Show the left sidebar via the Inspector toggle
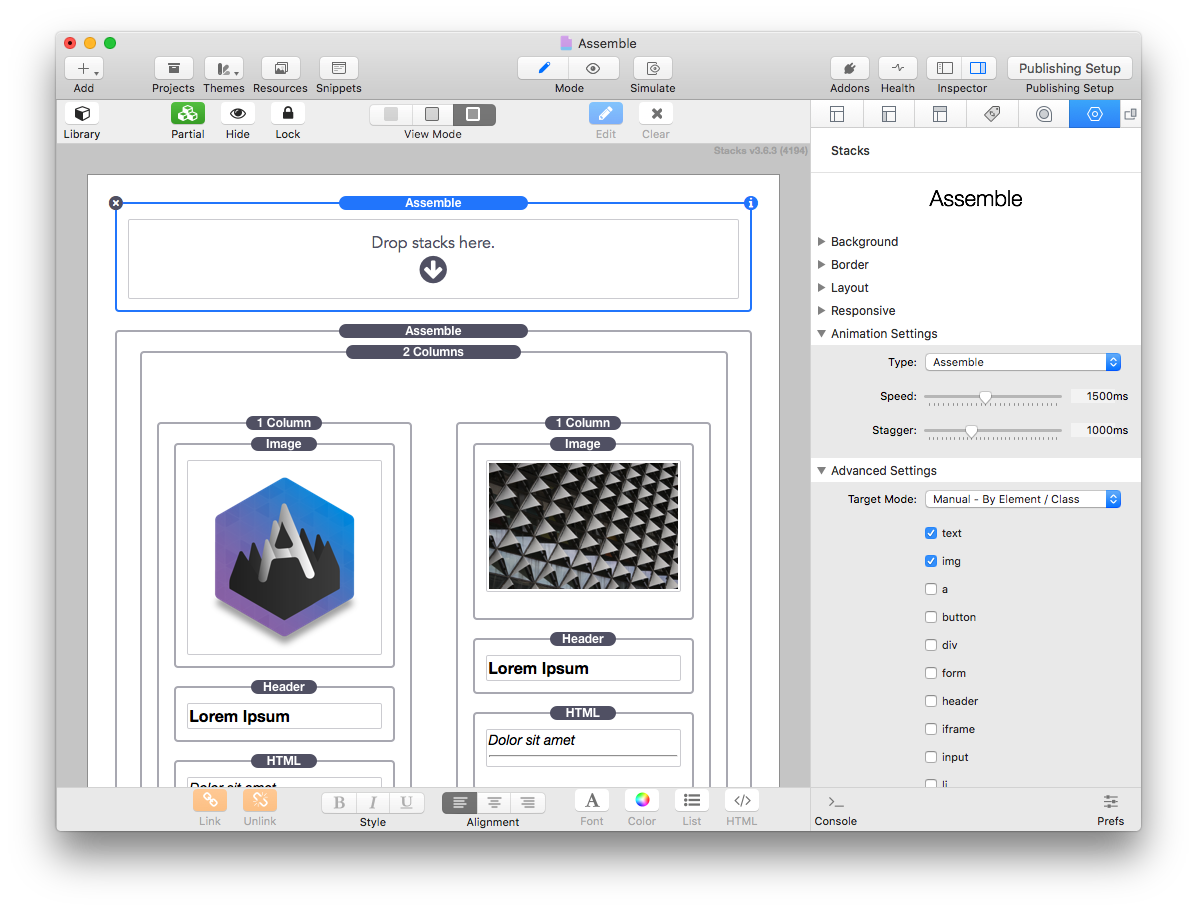 pyautogui.click(x=944, y=69)
